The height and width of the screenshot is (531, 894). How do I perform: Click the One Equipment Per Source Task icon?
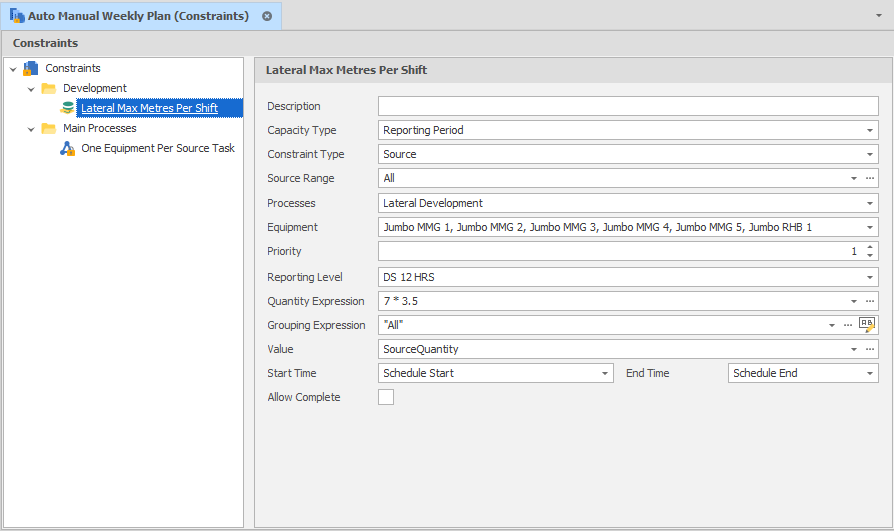[67, 148]
